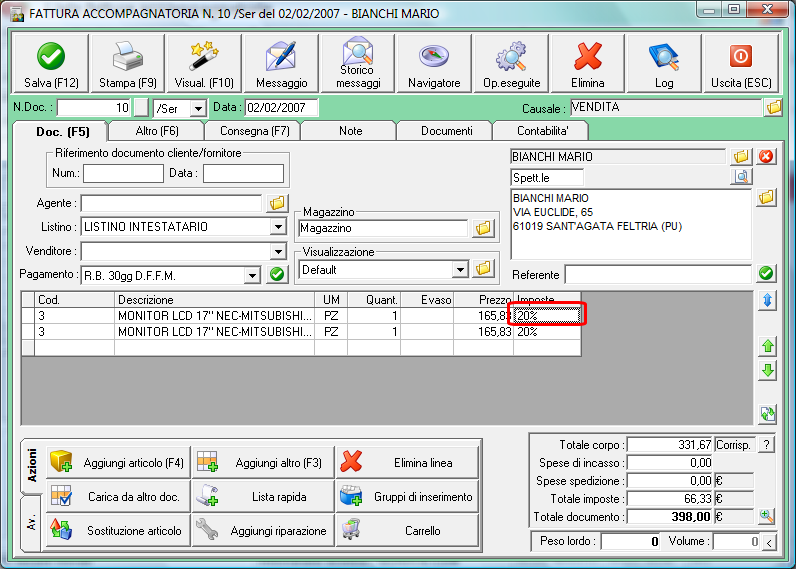Click Sostituzione articolo

pos(118,530)
